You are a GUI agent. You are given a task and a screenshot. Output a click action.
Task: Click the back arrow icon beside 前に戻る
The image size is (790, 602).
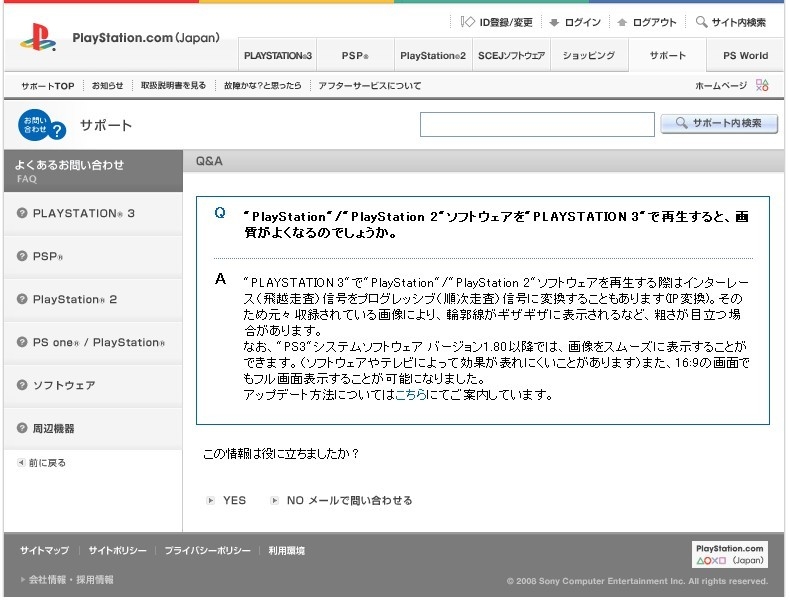(x=21, y=462)
